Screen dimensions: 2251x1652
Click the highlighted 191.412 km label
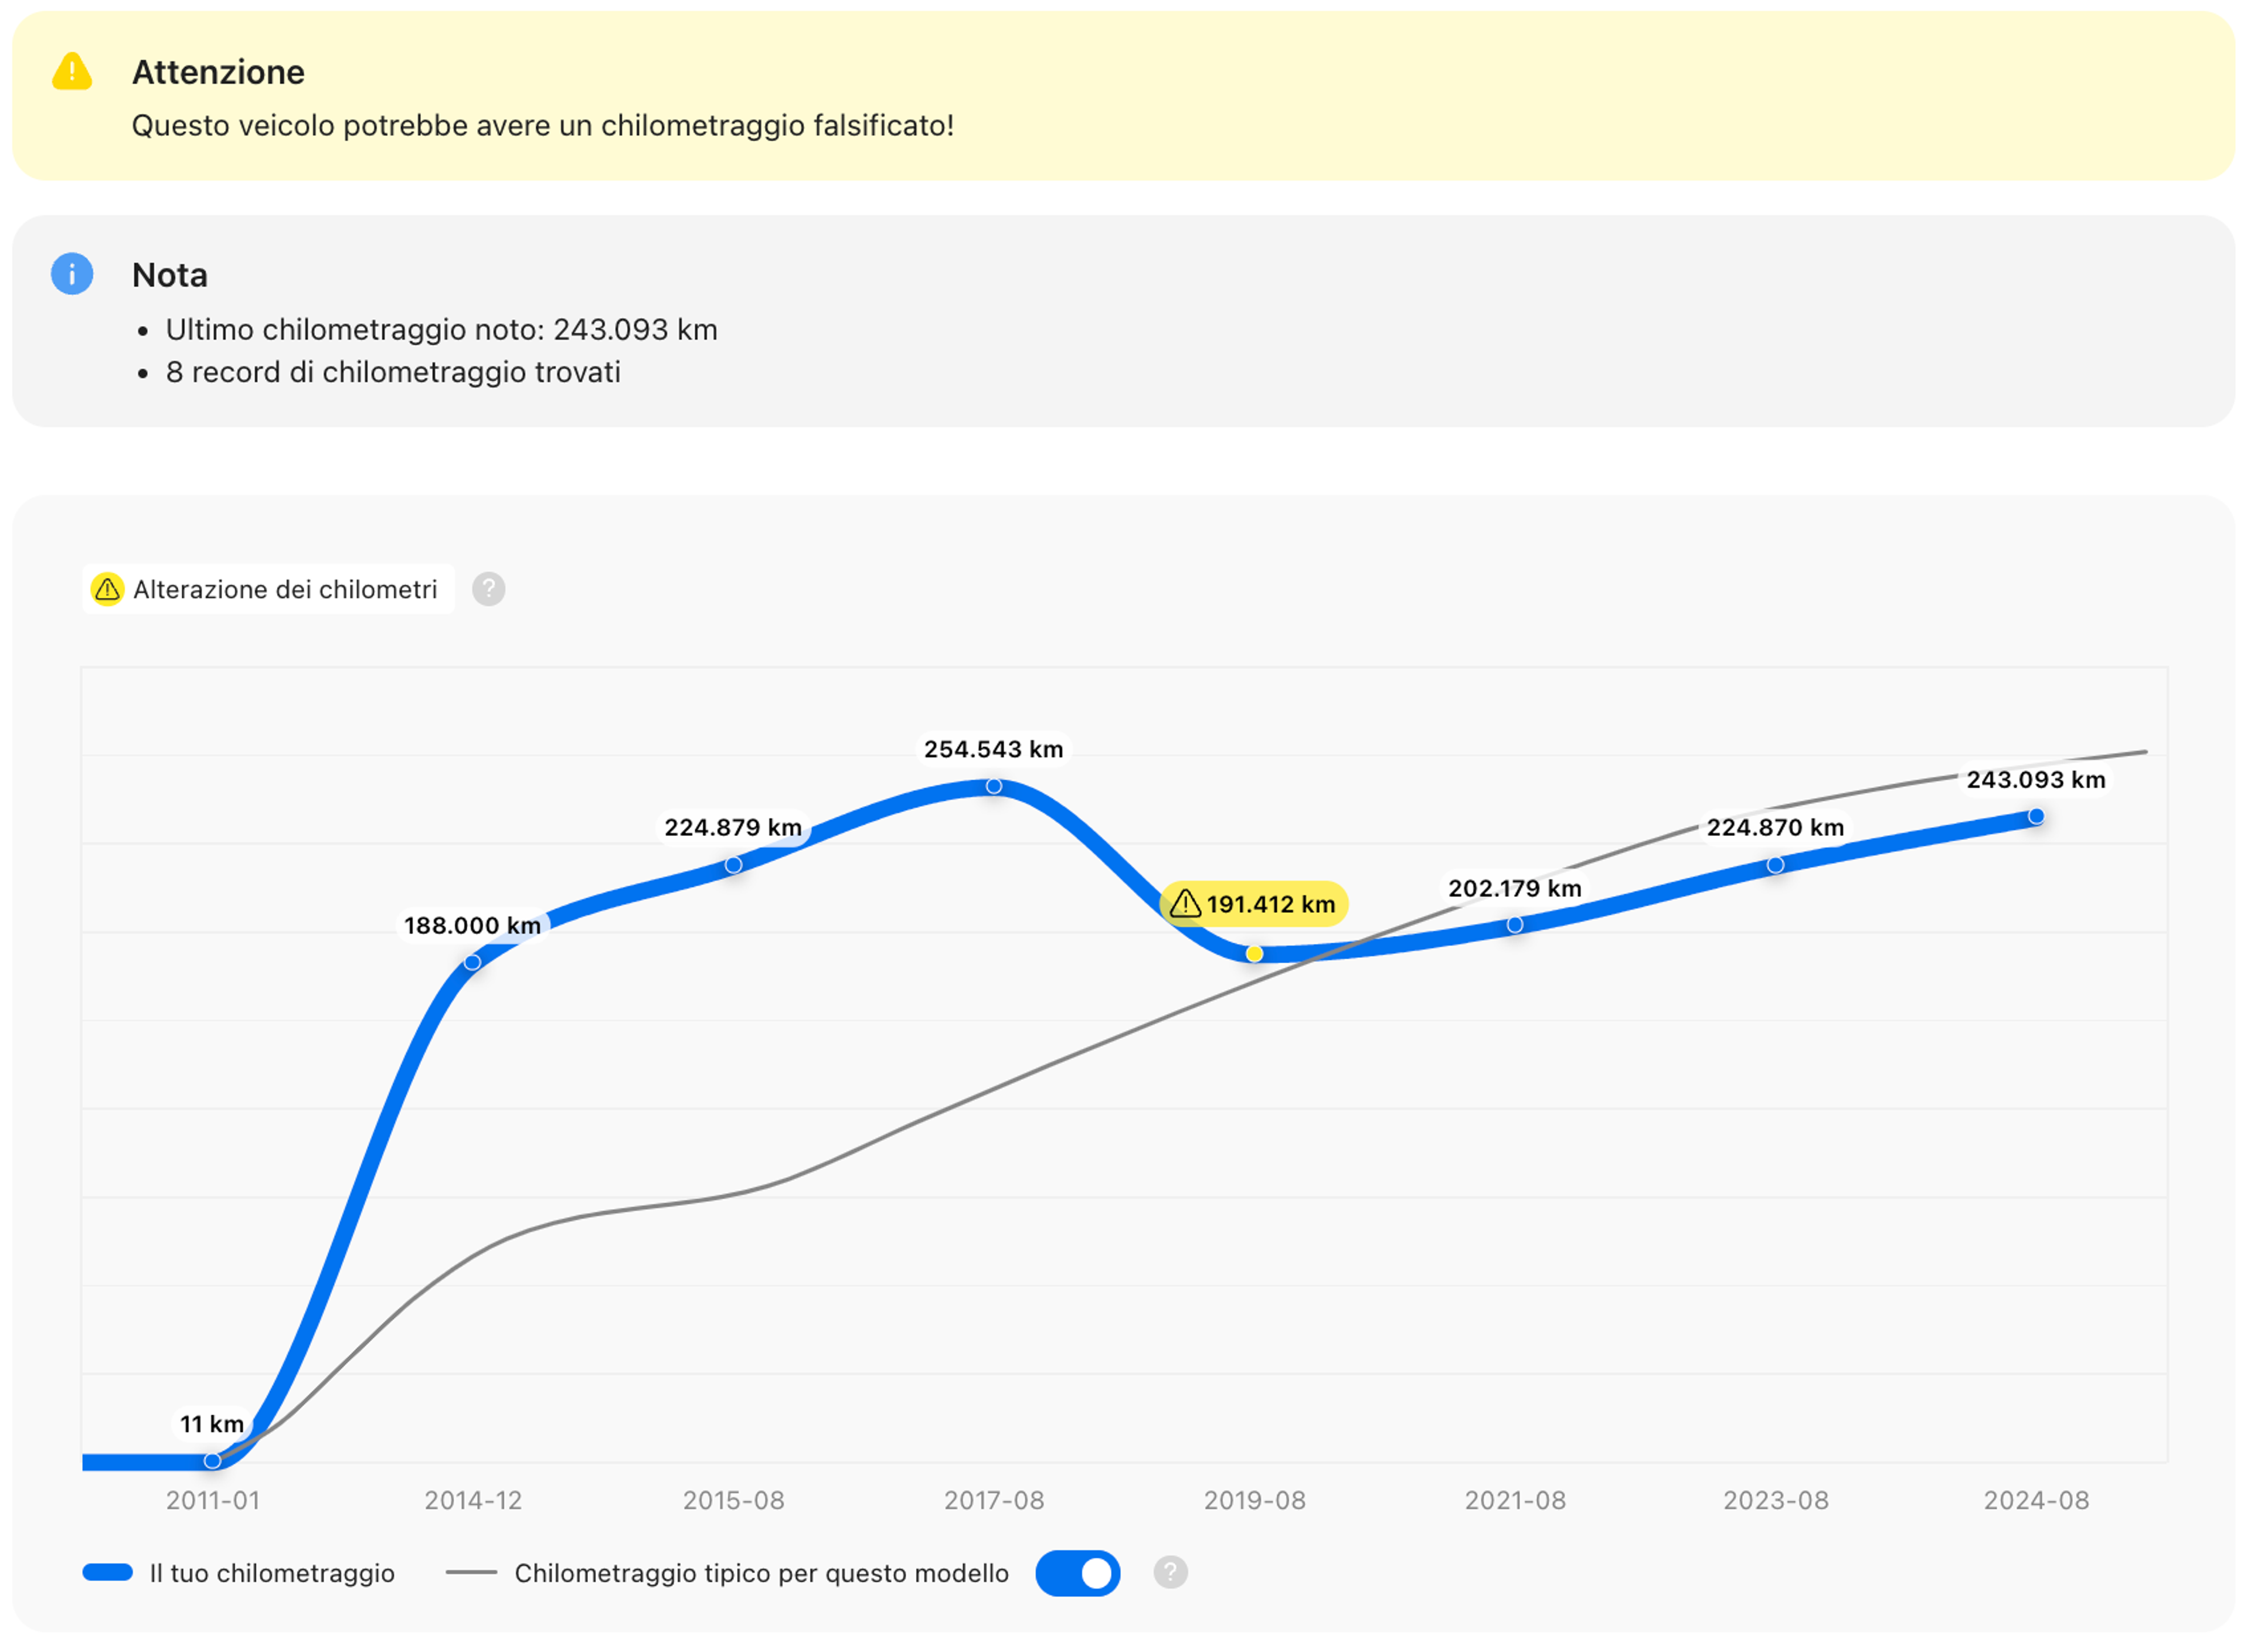tap(1255, 905)
